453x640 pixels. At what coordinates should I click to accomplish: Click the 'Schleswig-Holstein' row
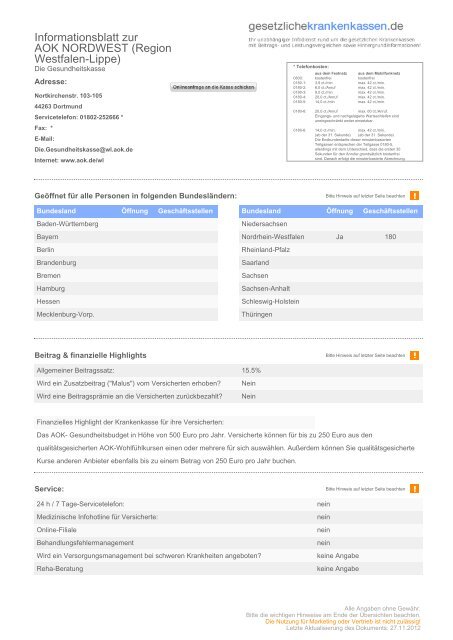click(x=331, y=302)
